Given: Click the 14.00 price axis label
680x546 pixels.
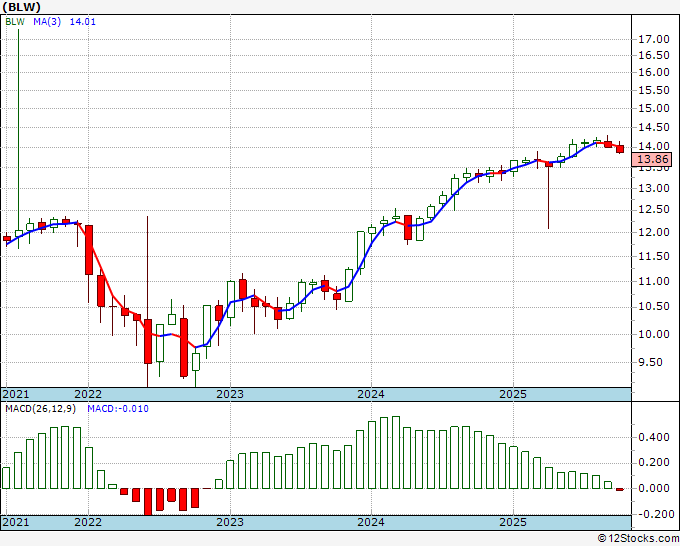Looking at the screenshot, I should click(x=654, y=147).
